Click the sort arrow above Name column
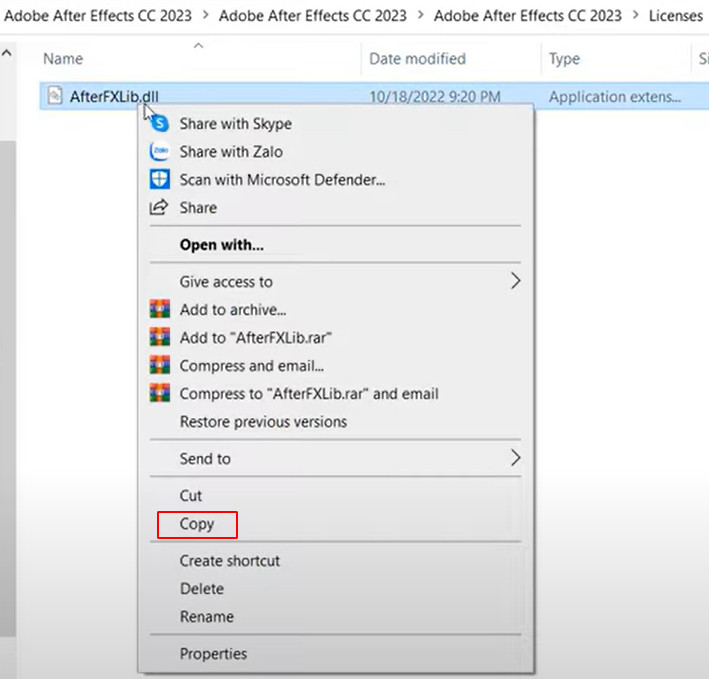The image size is (709, 679). click(x=198, y=45)
